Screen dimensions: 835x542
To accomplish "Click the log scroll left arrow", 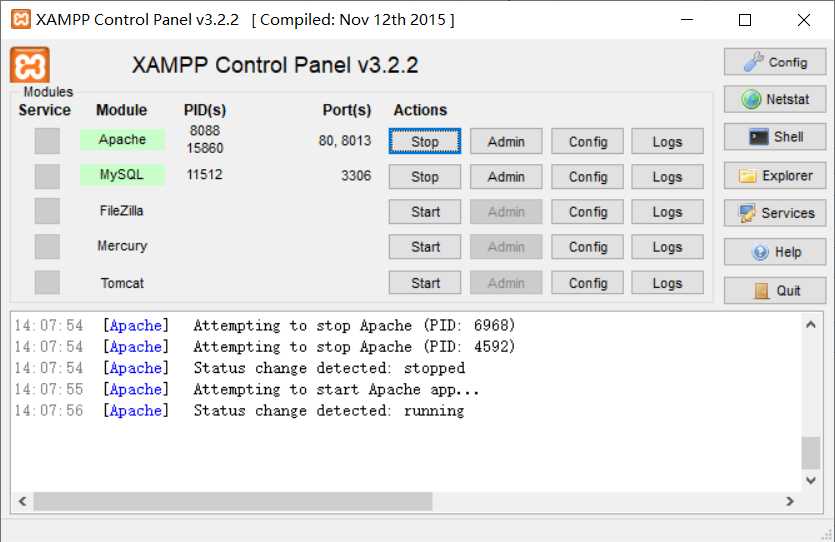I will pos(22,501).
